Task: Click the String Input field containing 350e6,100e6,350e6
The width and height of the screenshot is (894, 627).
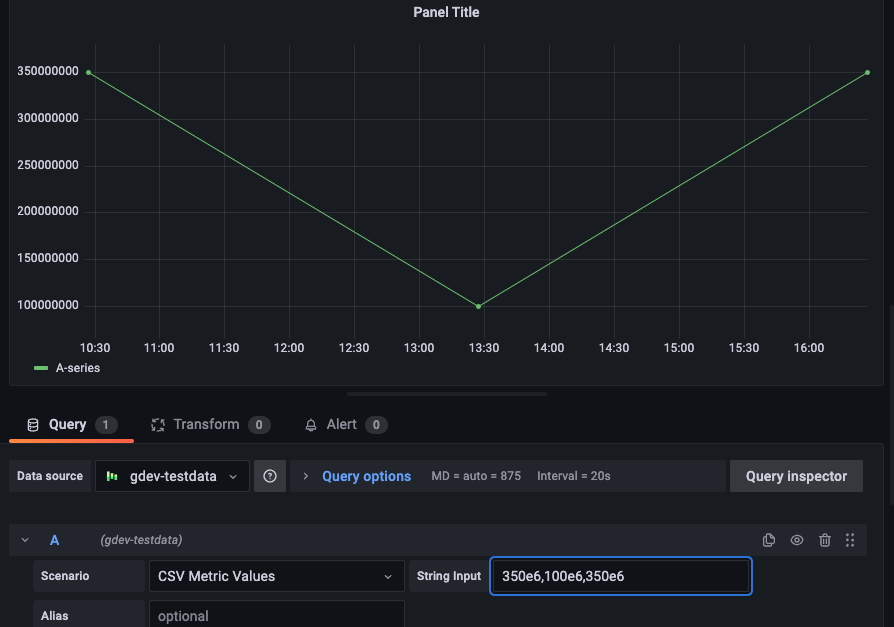Action: tap(620, 576)
